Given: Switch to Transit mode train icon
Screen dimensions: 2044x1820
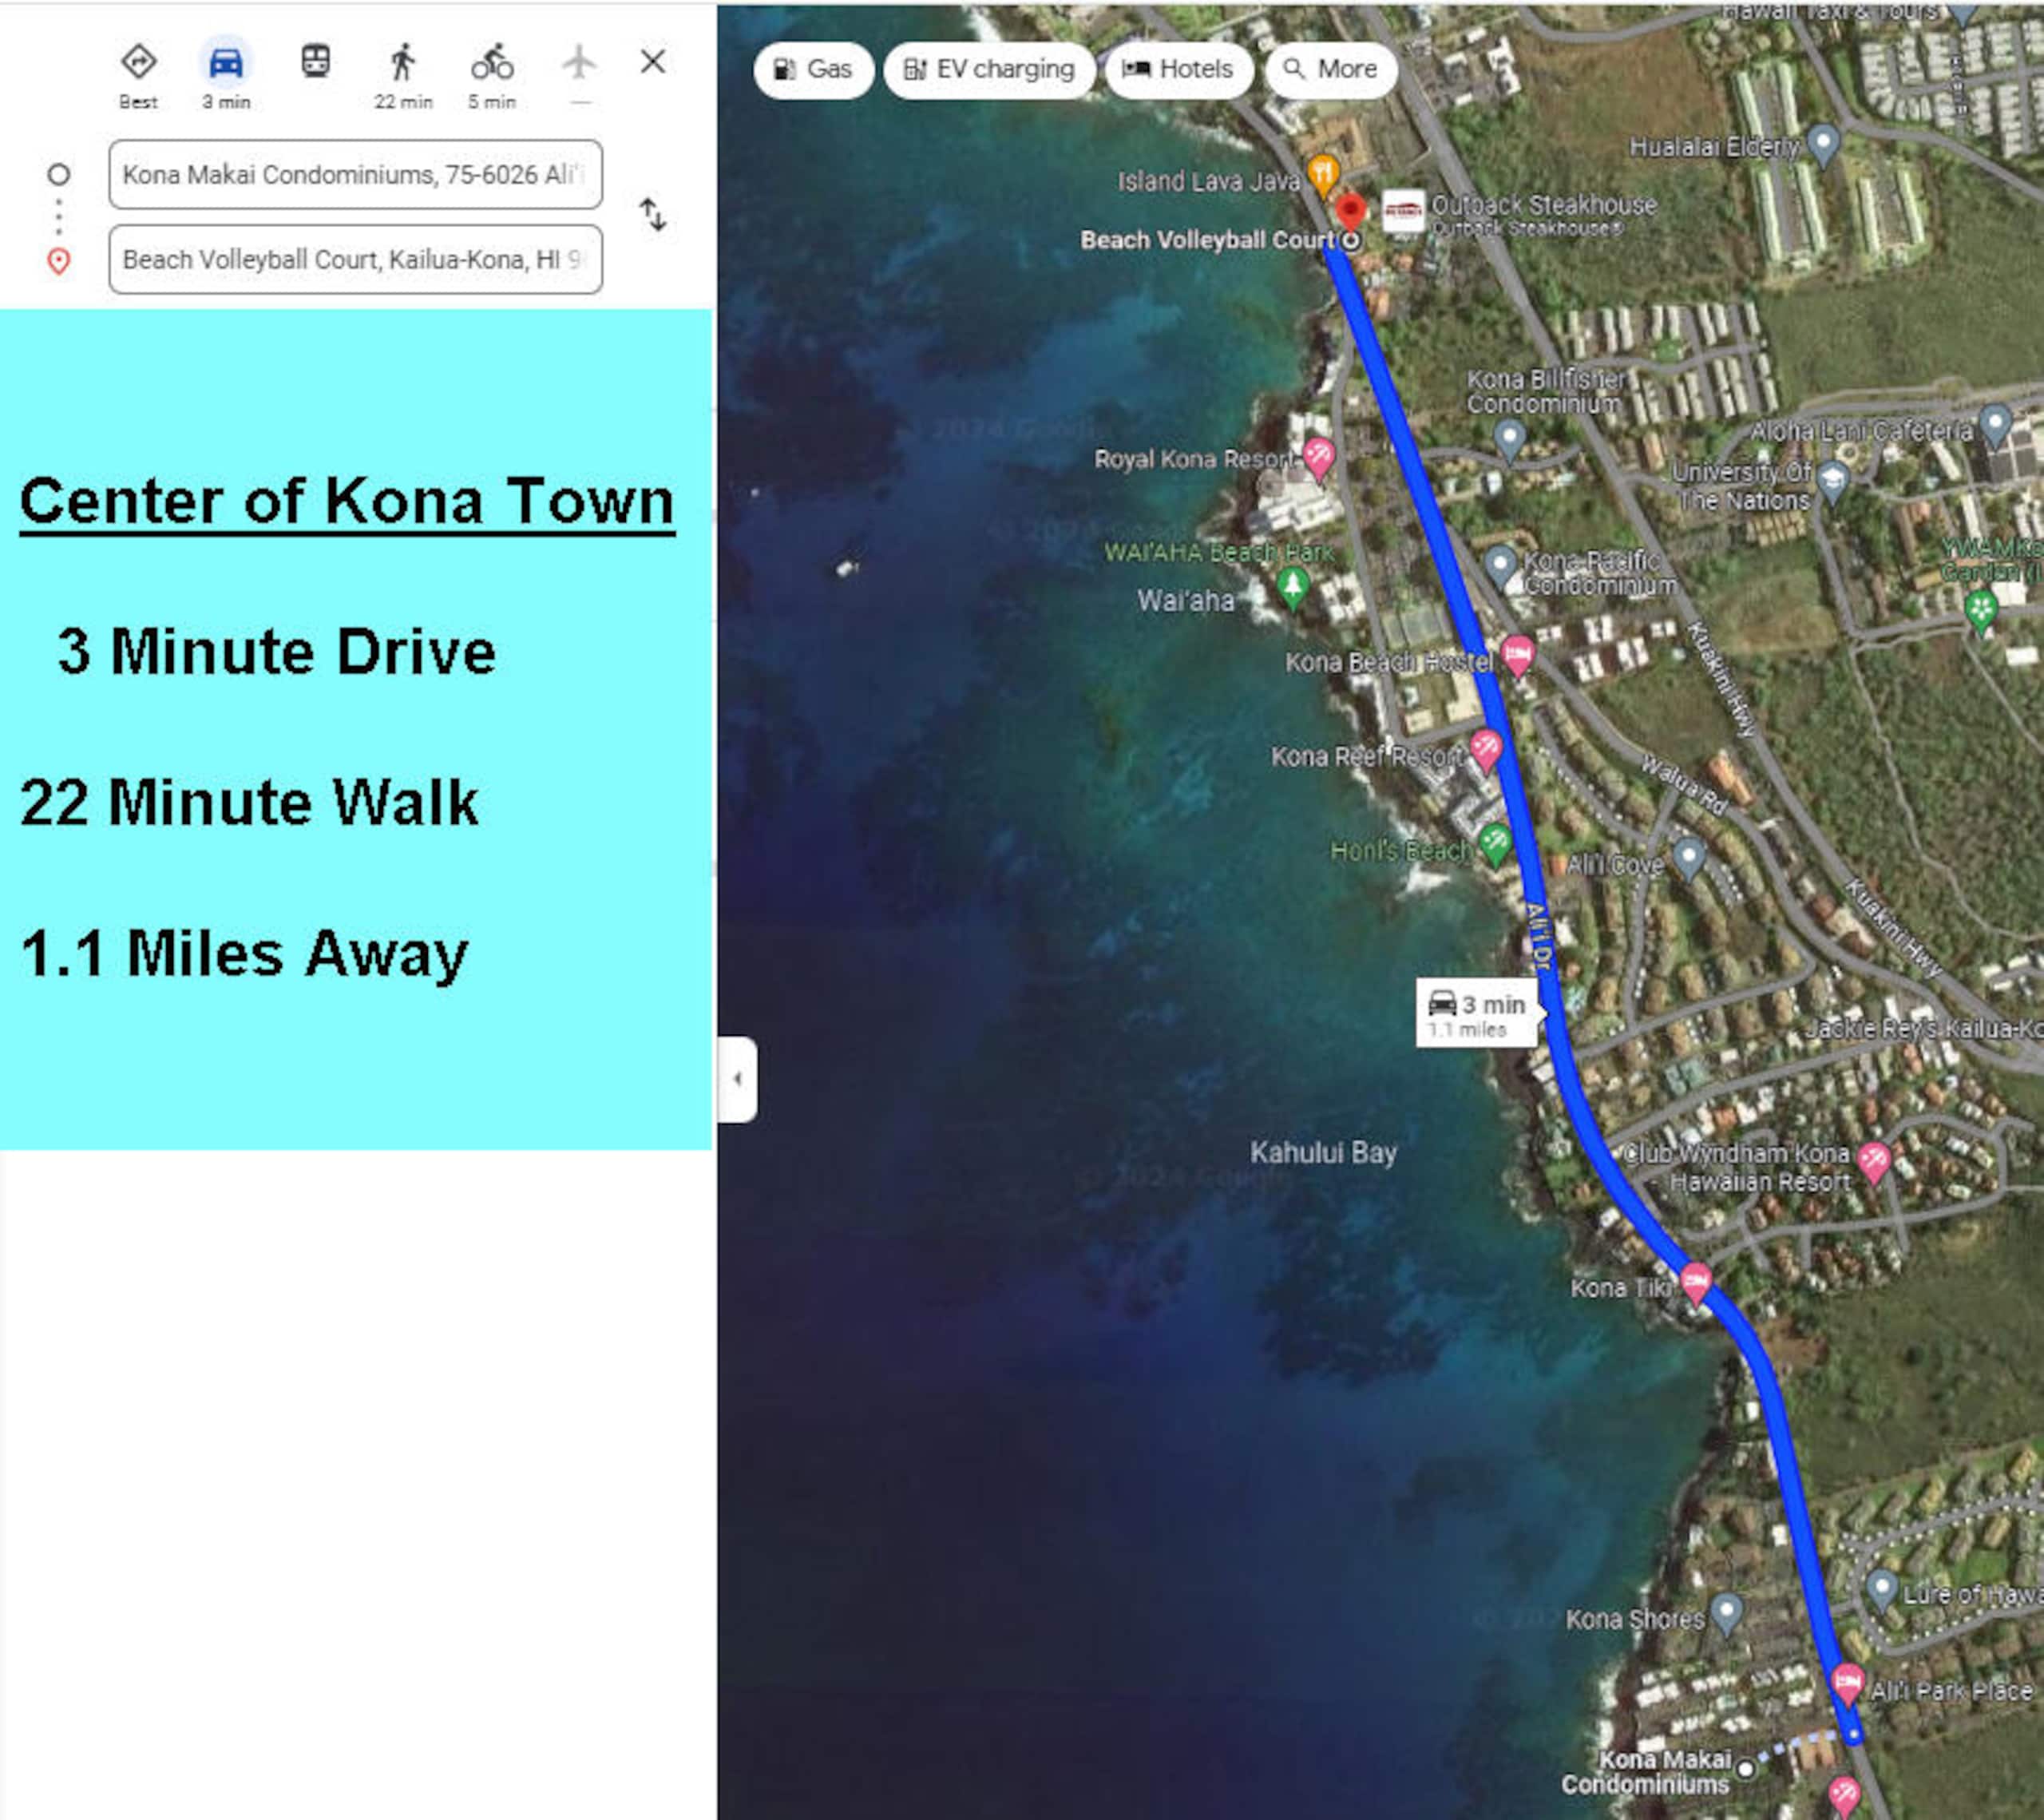Looking at the screenshot, I should (x=316, y=61).
